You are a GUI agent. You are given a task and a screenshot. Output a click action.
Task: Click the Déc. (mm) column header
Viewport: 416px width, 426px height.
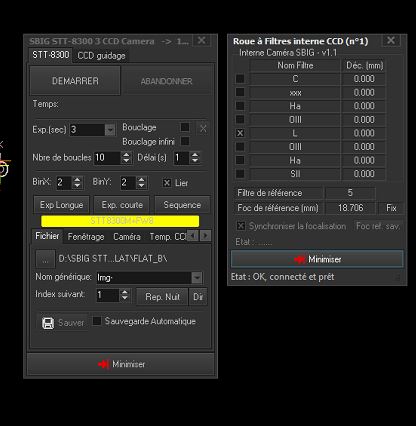[364, 65]
